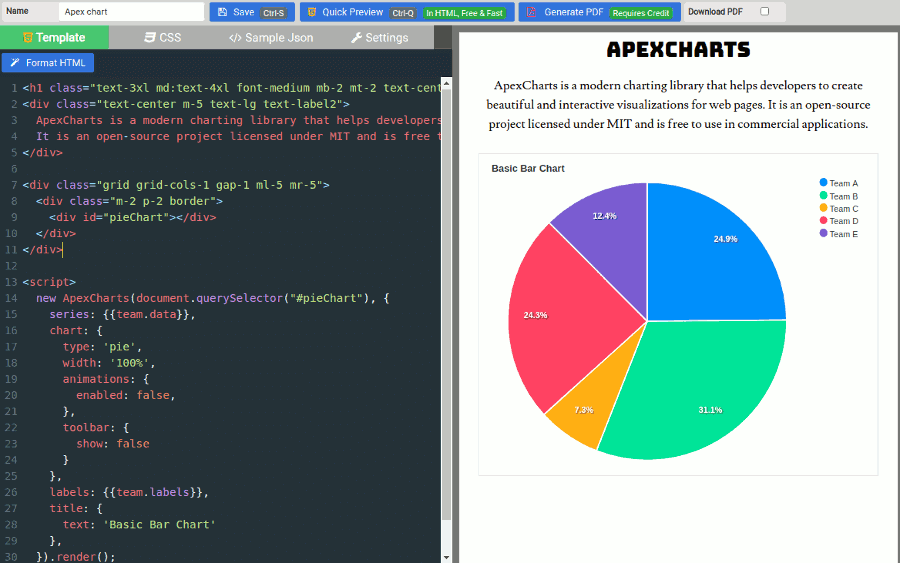This screenshot has width=900, height=563.
Task: Click the ApexCharts description paragraph in preview
Action: pyautogui.click(x=678, y=104)
